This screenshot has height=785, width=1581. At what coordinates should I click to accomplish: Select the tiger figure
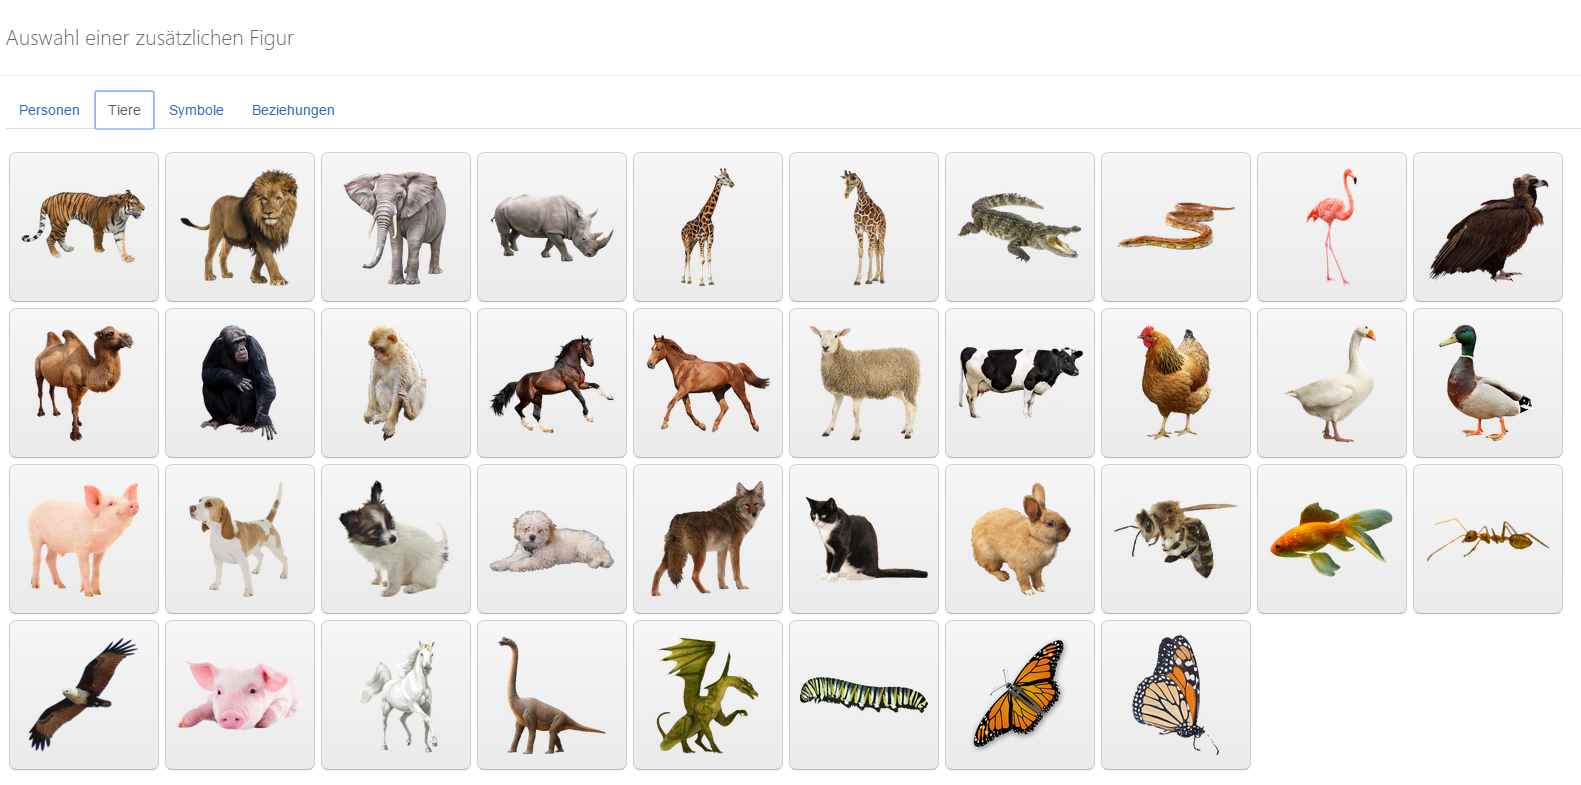84,227
